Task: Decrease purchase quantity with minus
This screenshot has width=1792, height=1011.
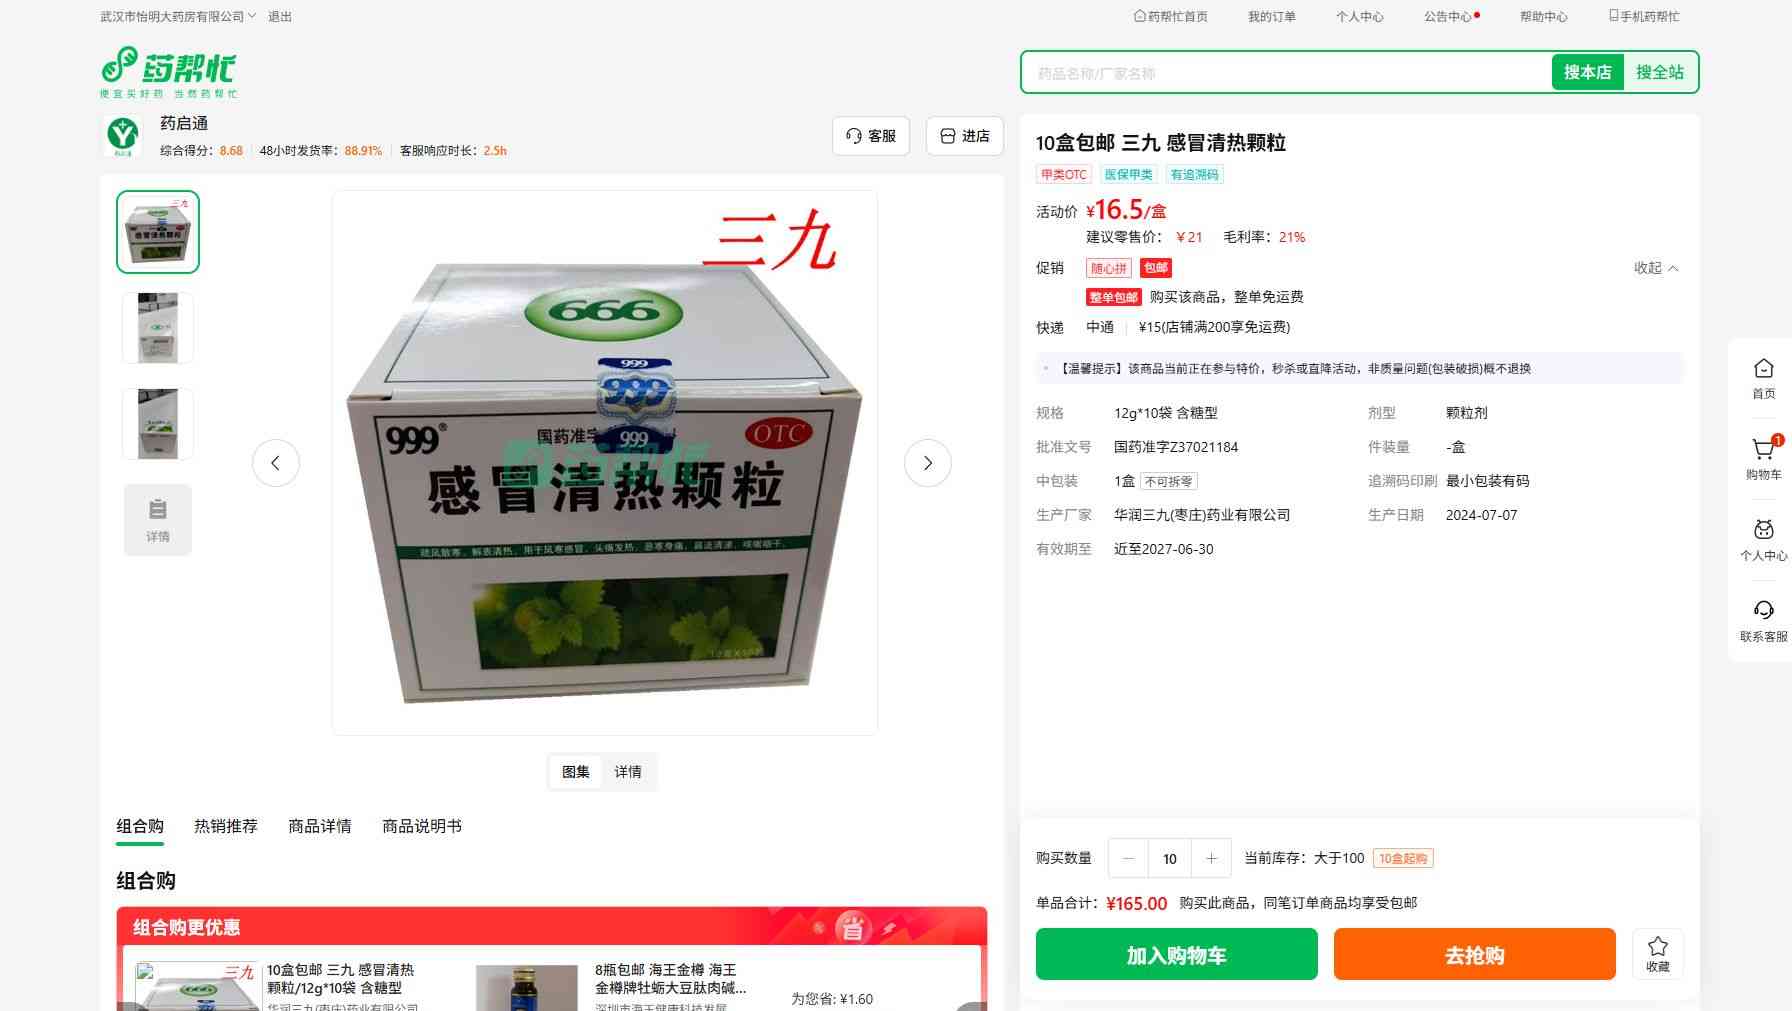Action: [x=1129, y=858]
